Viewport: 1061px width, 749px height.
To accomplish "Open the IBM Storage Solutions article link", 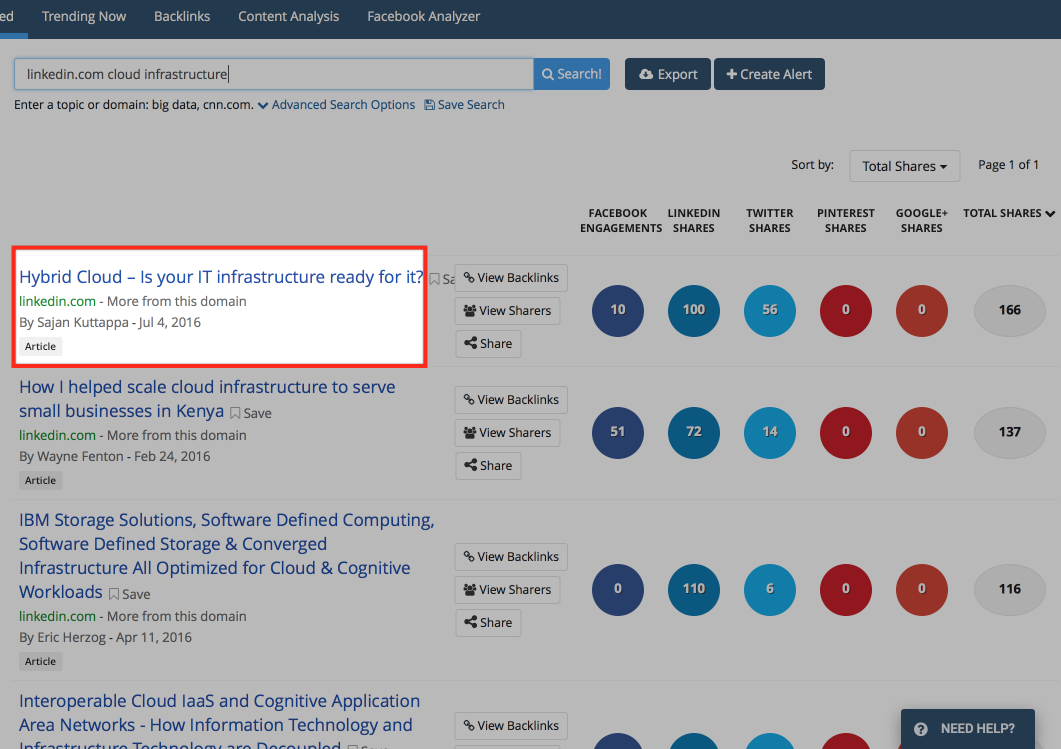I will (227, 555).
